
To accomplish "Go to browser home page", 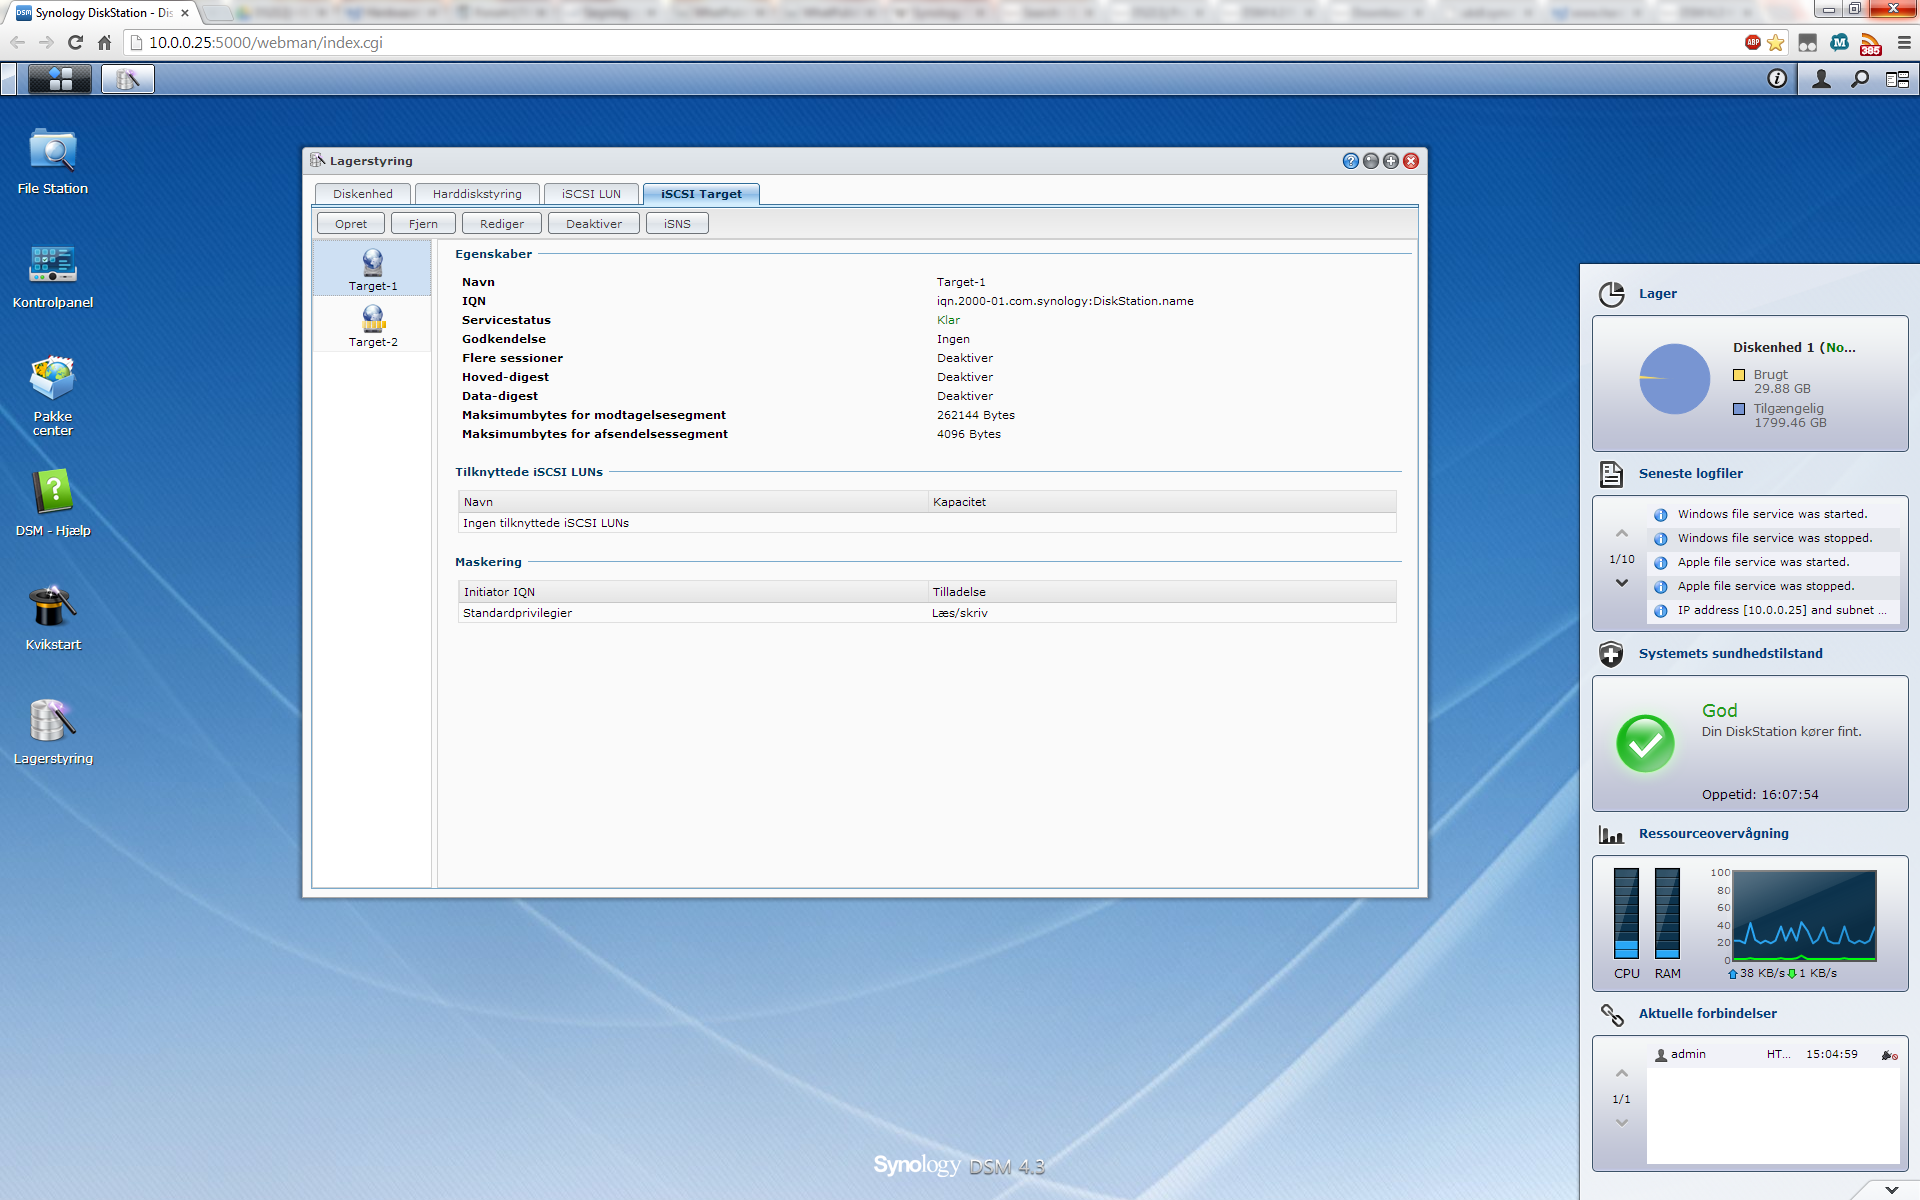I will click(104, 43).
